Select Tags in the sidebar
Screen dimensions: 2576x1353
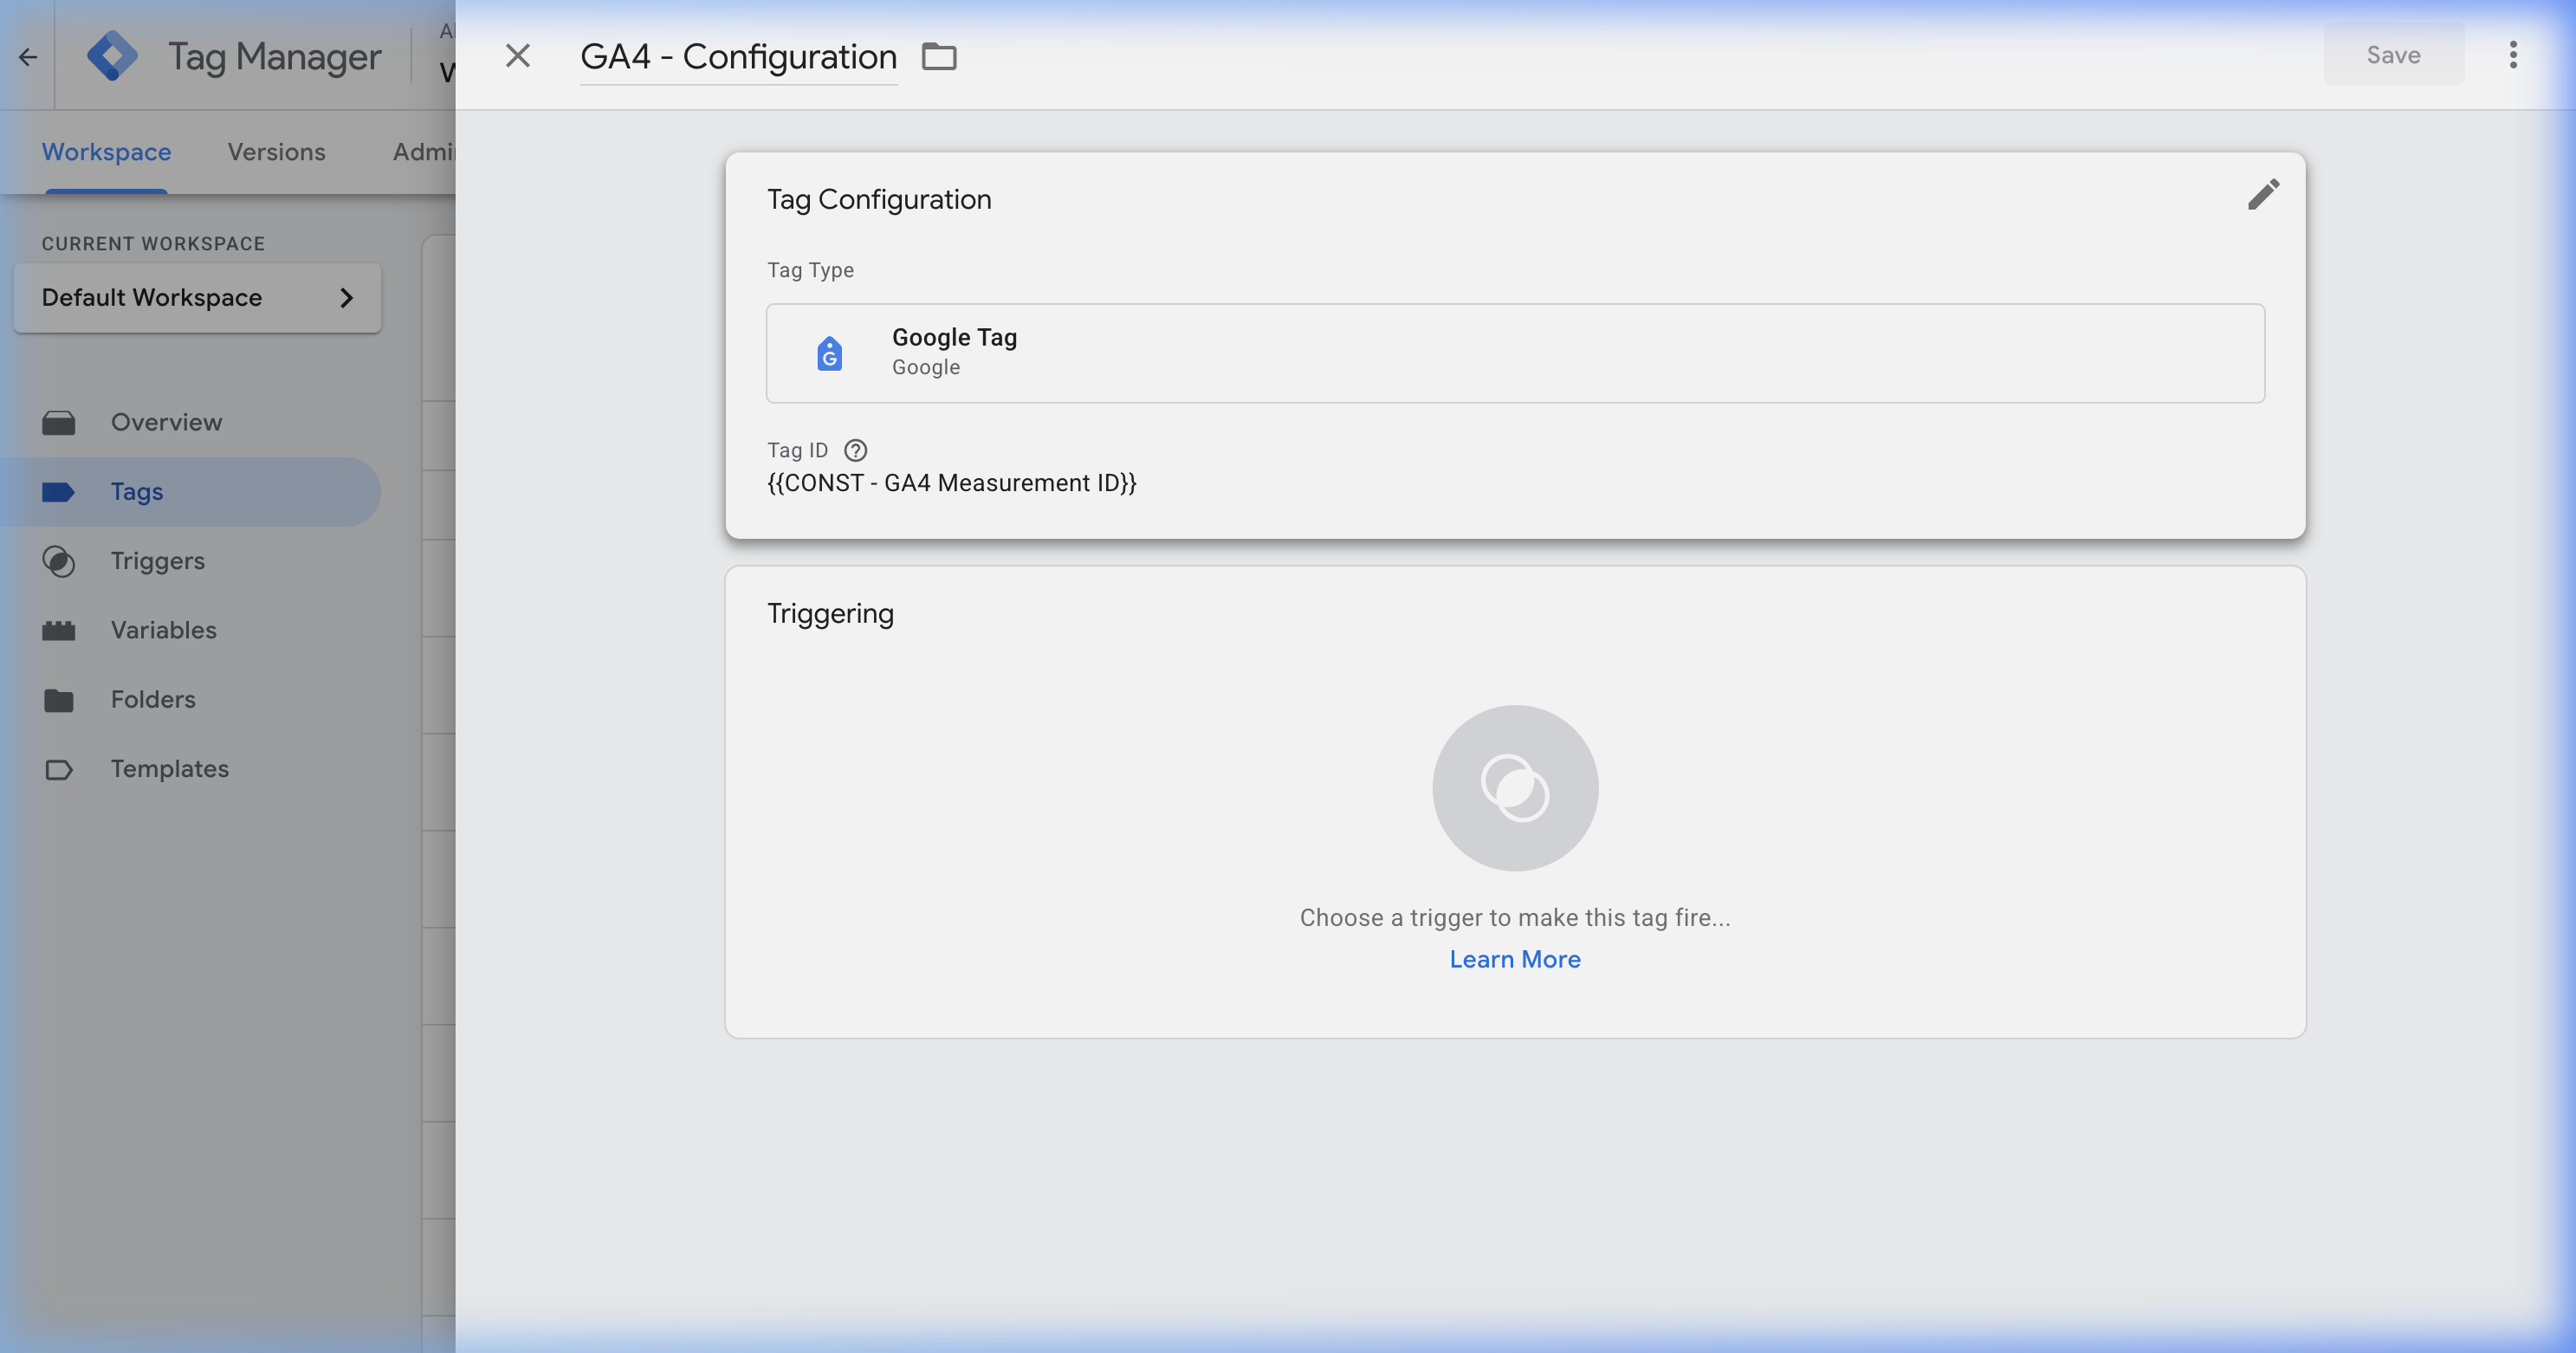coord(136,491)
